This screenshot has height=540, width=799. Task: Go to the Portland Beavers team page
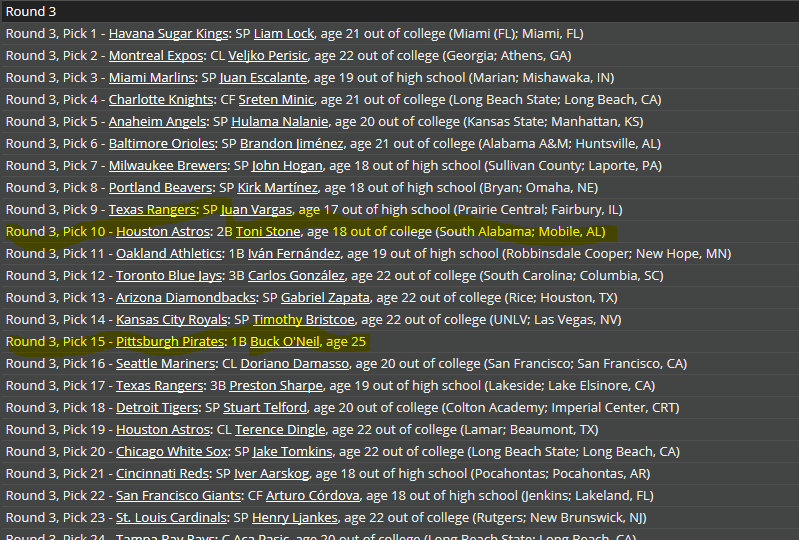click(x=160, y=187)
